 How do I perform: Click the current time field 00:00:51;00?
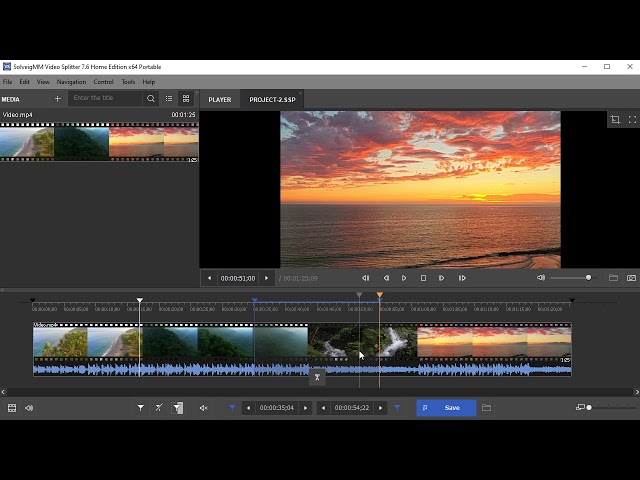coord(238,278)
